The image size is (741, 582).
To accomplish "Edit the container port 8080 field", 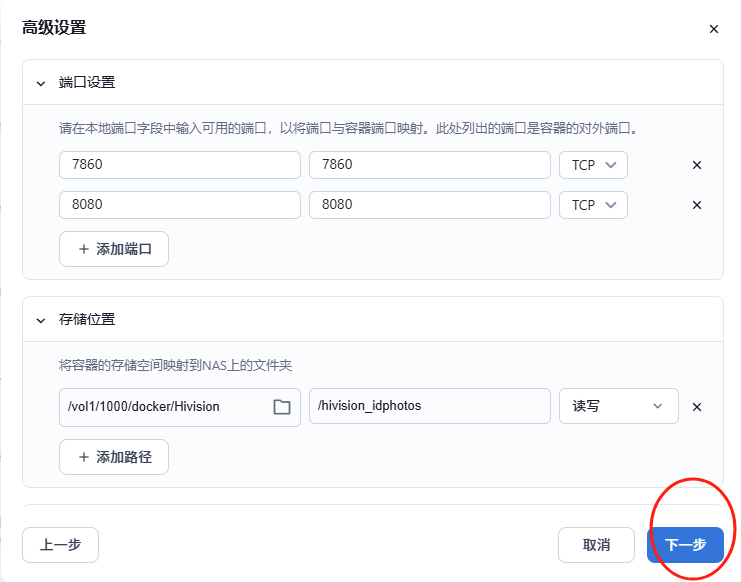I will [x=430, y=205].
